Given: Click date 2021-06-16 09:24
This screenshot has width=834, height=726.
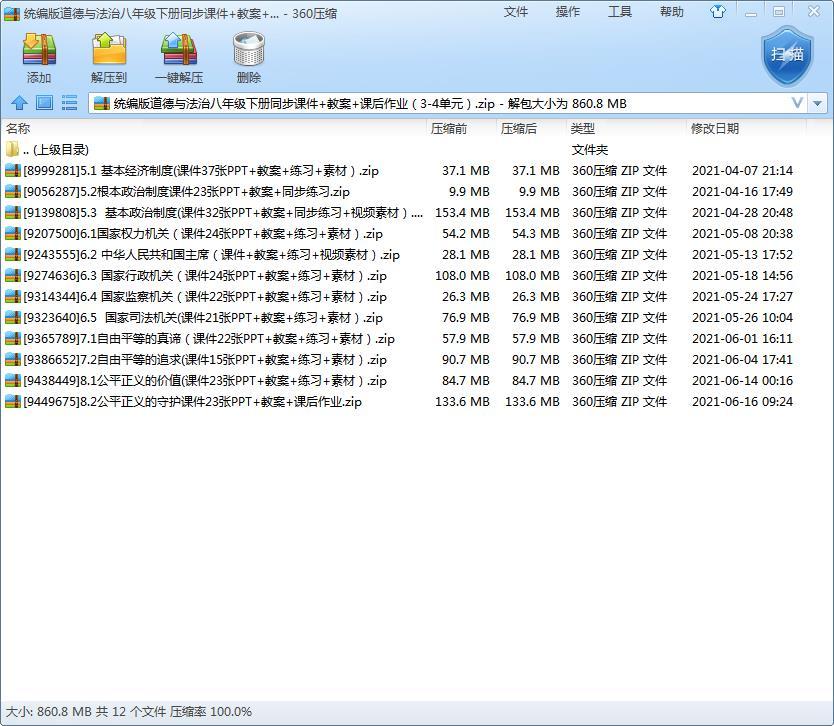Looking at the screenshot, I should pos(742,402).
